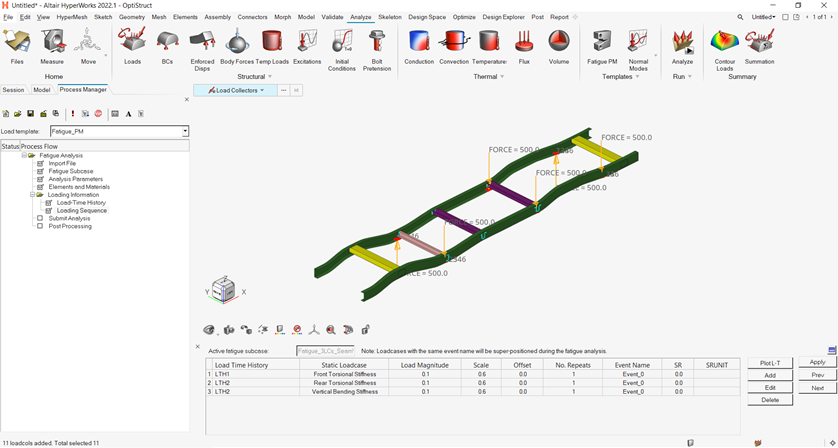
Task: Click the Plot L-T button
Action: coord(769,362)
